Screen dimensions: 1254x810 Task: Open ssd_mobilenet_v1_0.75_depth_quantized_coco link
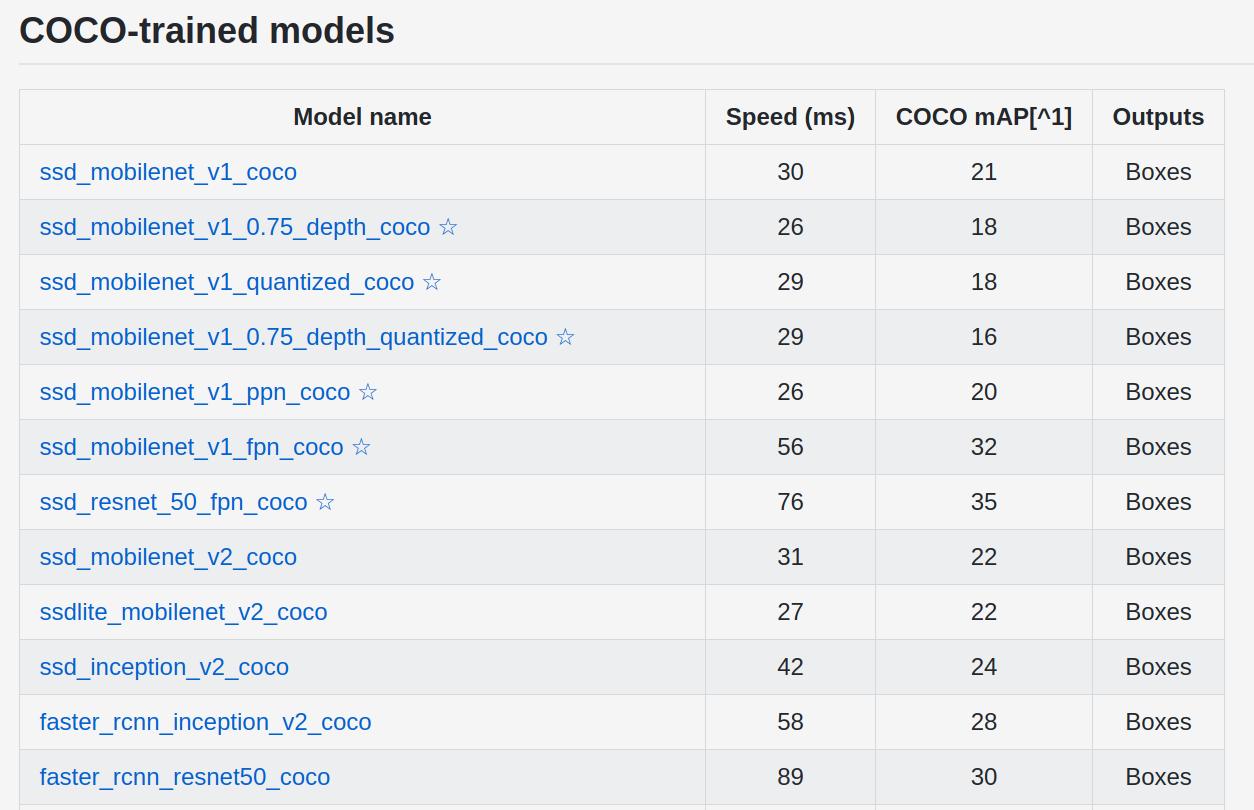pos(293,337)
